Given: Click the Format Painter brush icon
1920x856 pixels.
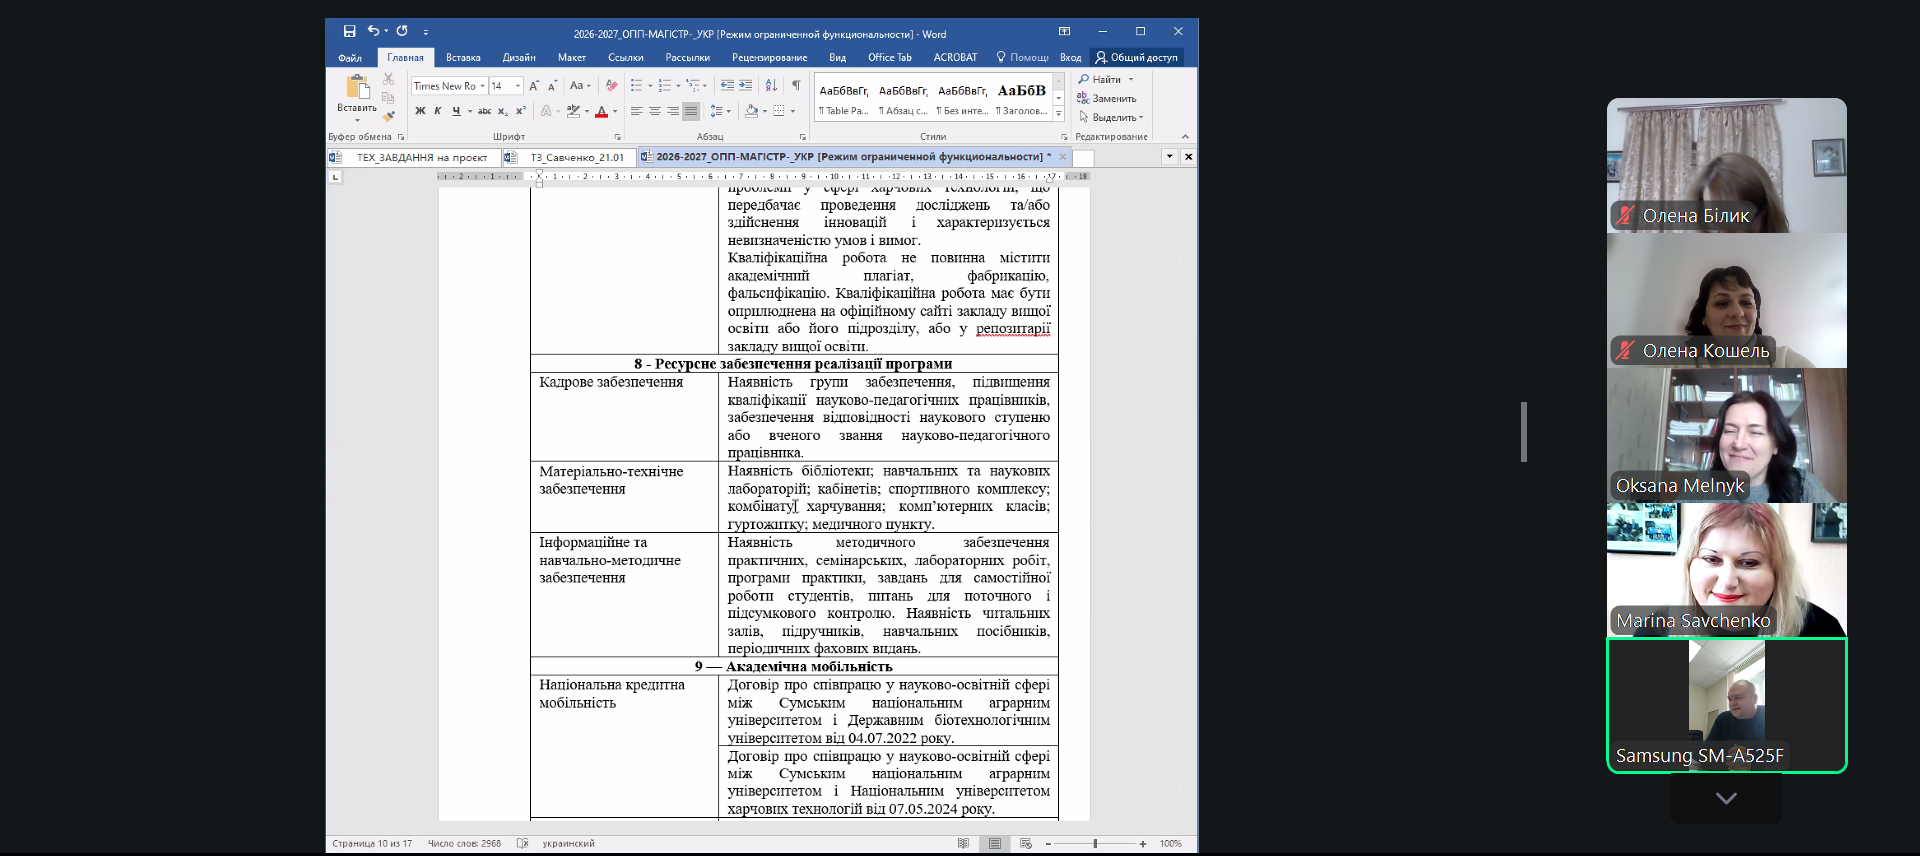Looking at the screenshot, I should [389, 116].
